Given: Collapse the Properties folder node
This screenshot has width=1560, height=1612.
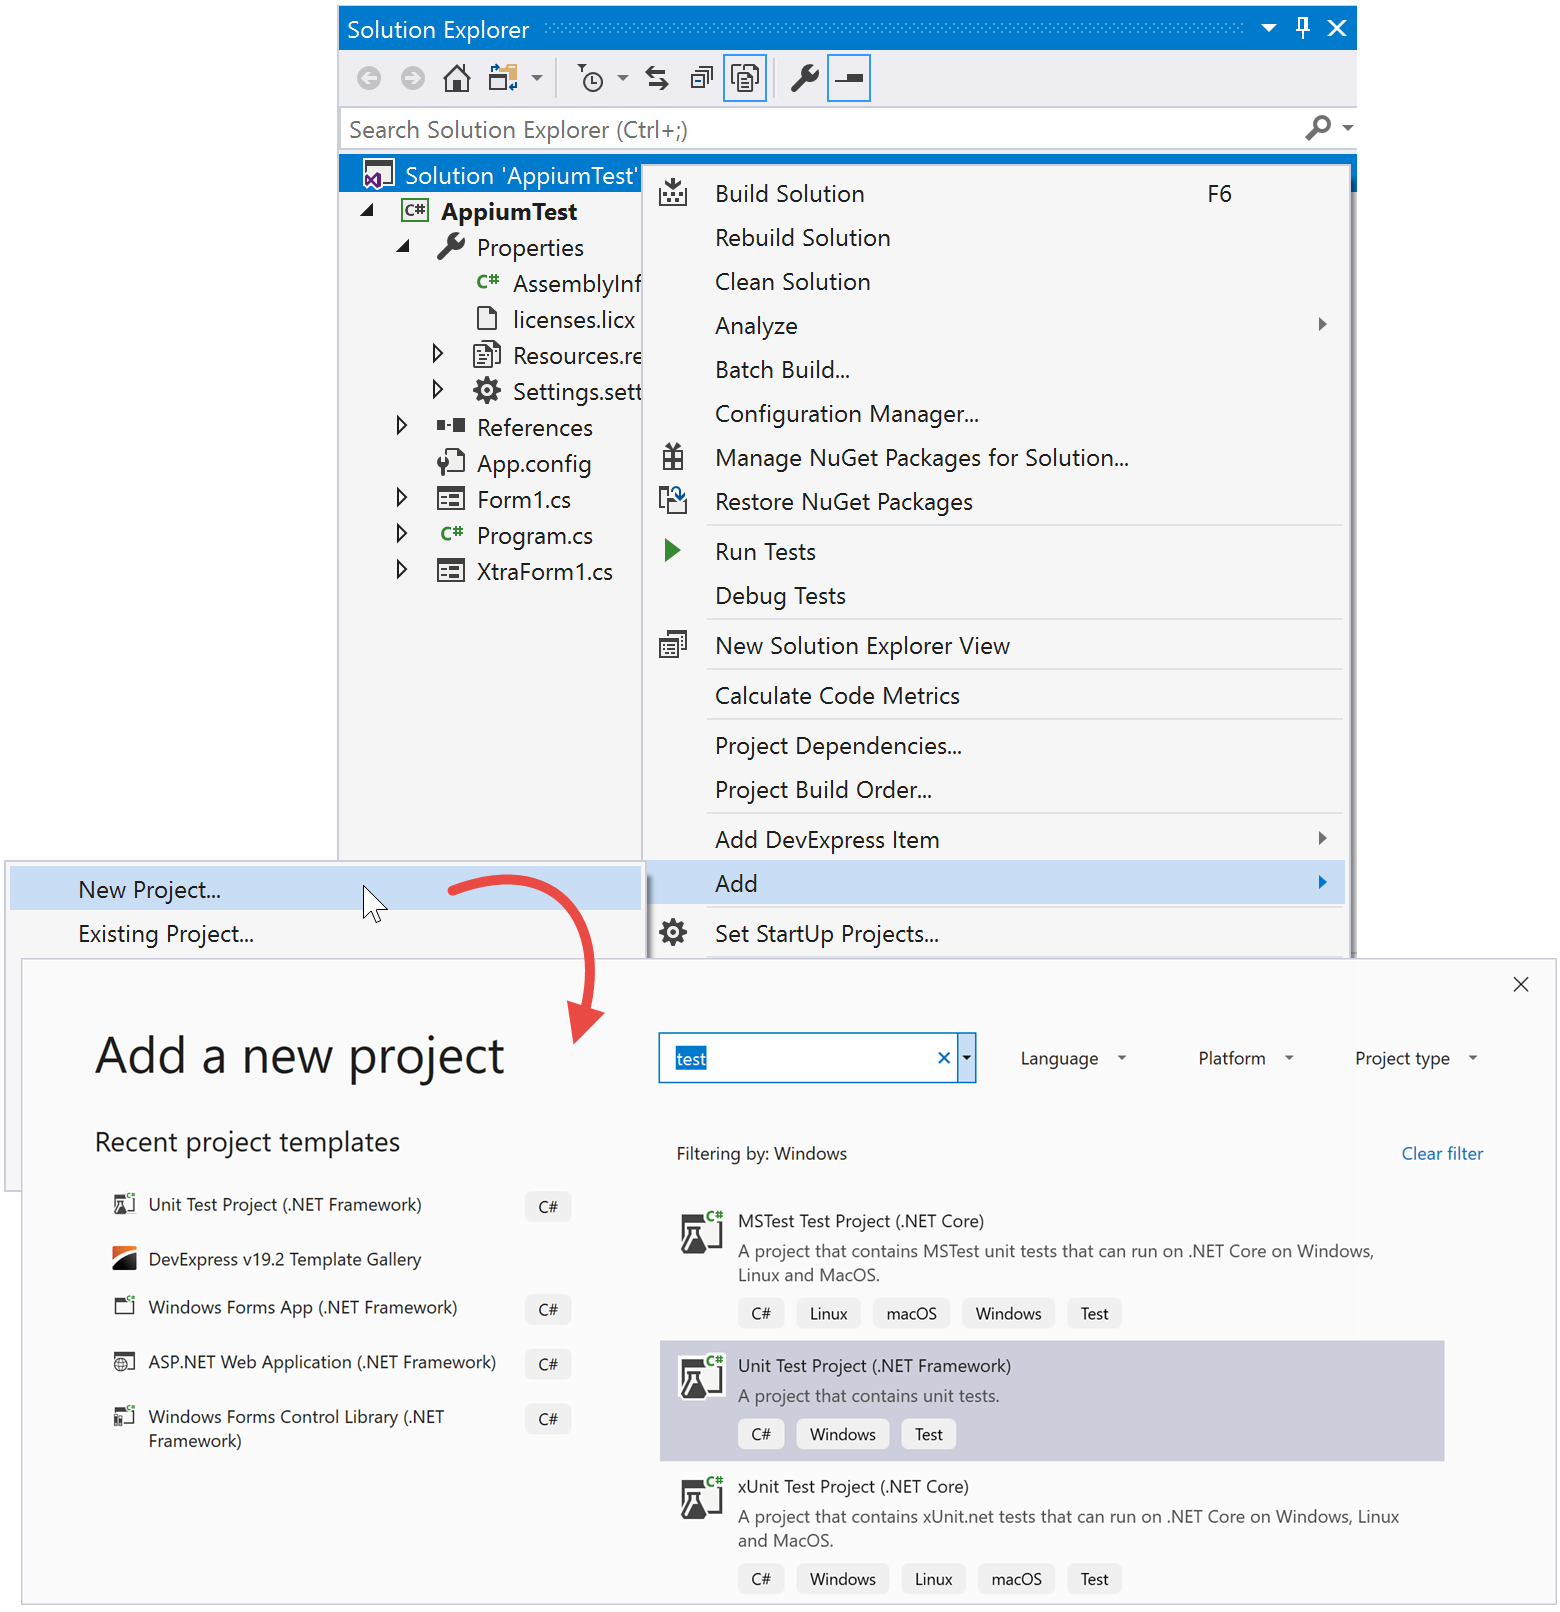Looking at the screenshot, I should click(403, 247).
